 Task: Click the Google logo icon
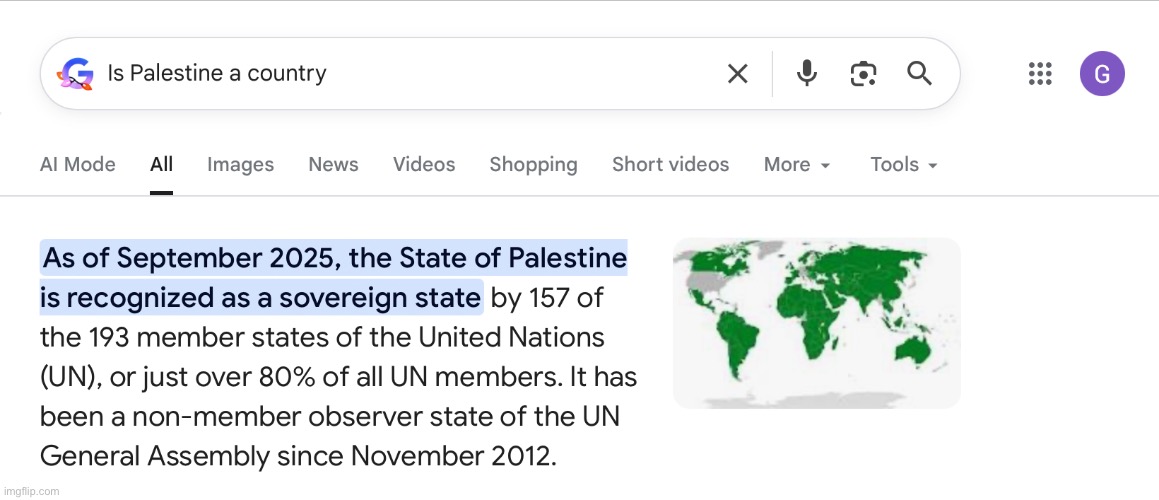pos(76,74)
